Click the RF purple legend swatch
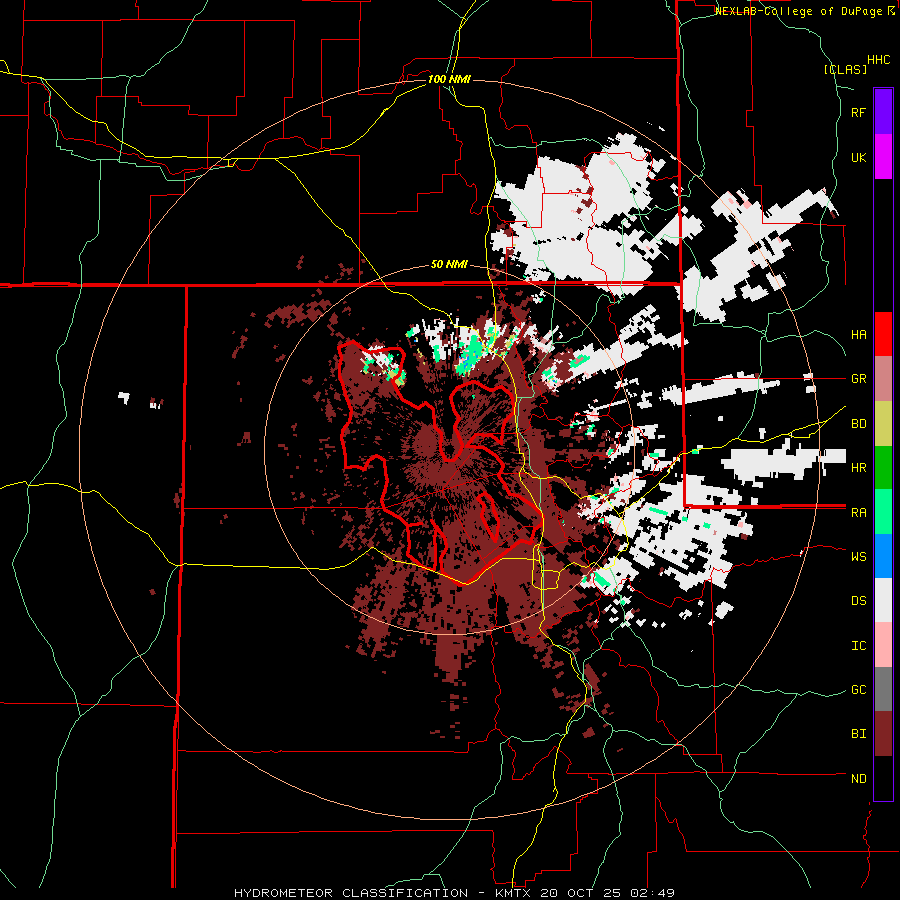The height and width of the screenshot is (900, 900). (883, 112)
